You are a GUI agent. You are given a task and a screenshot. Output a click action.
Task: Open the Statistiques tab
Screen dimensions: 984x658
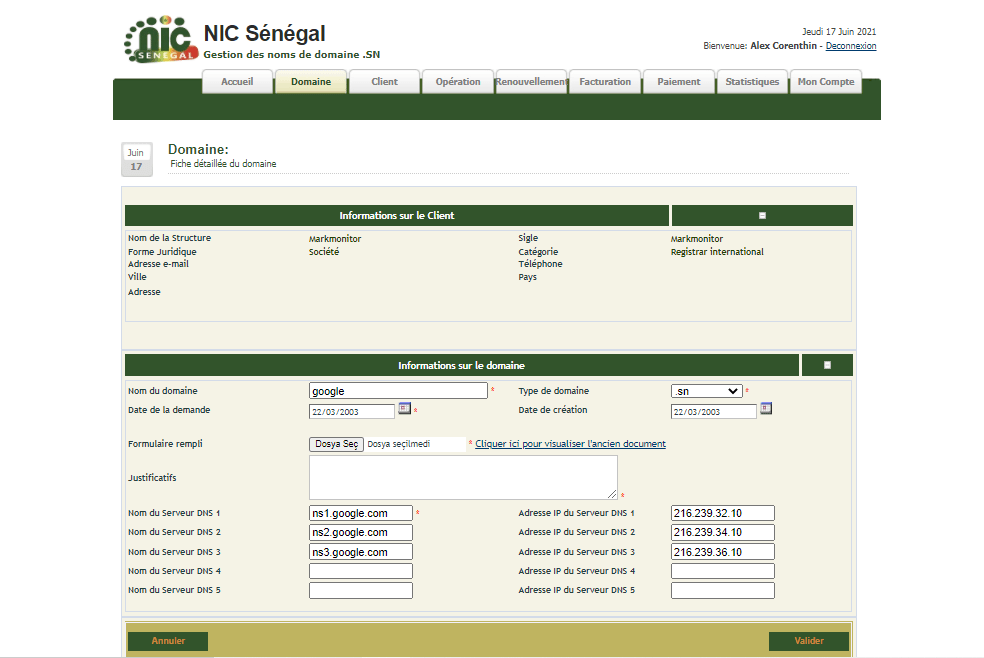click(752, 82)
